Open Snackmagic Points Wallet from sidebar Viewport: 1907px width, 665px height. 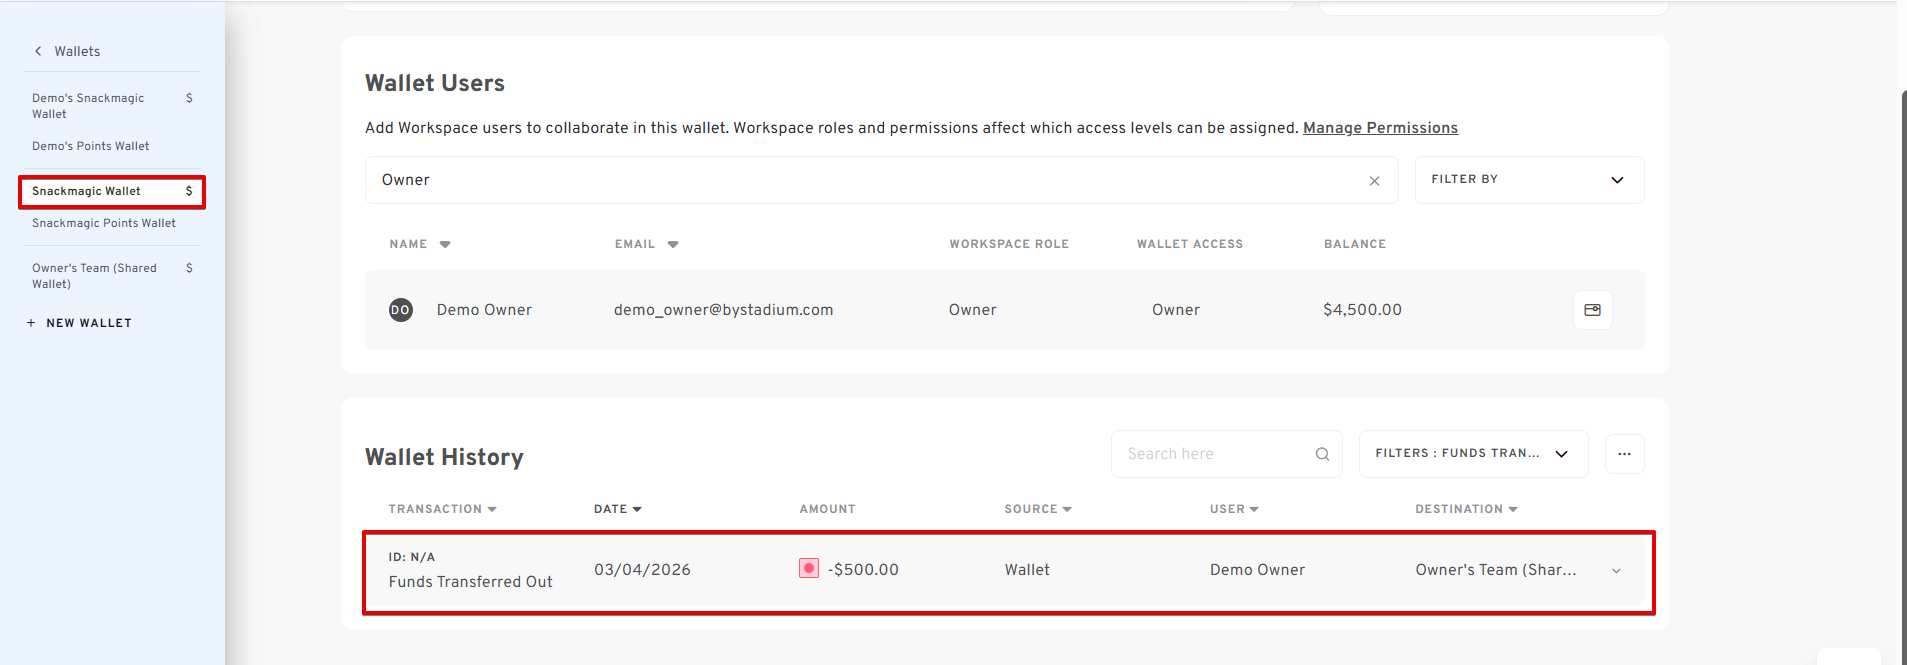coord(103,223)
